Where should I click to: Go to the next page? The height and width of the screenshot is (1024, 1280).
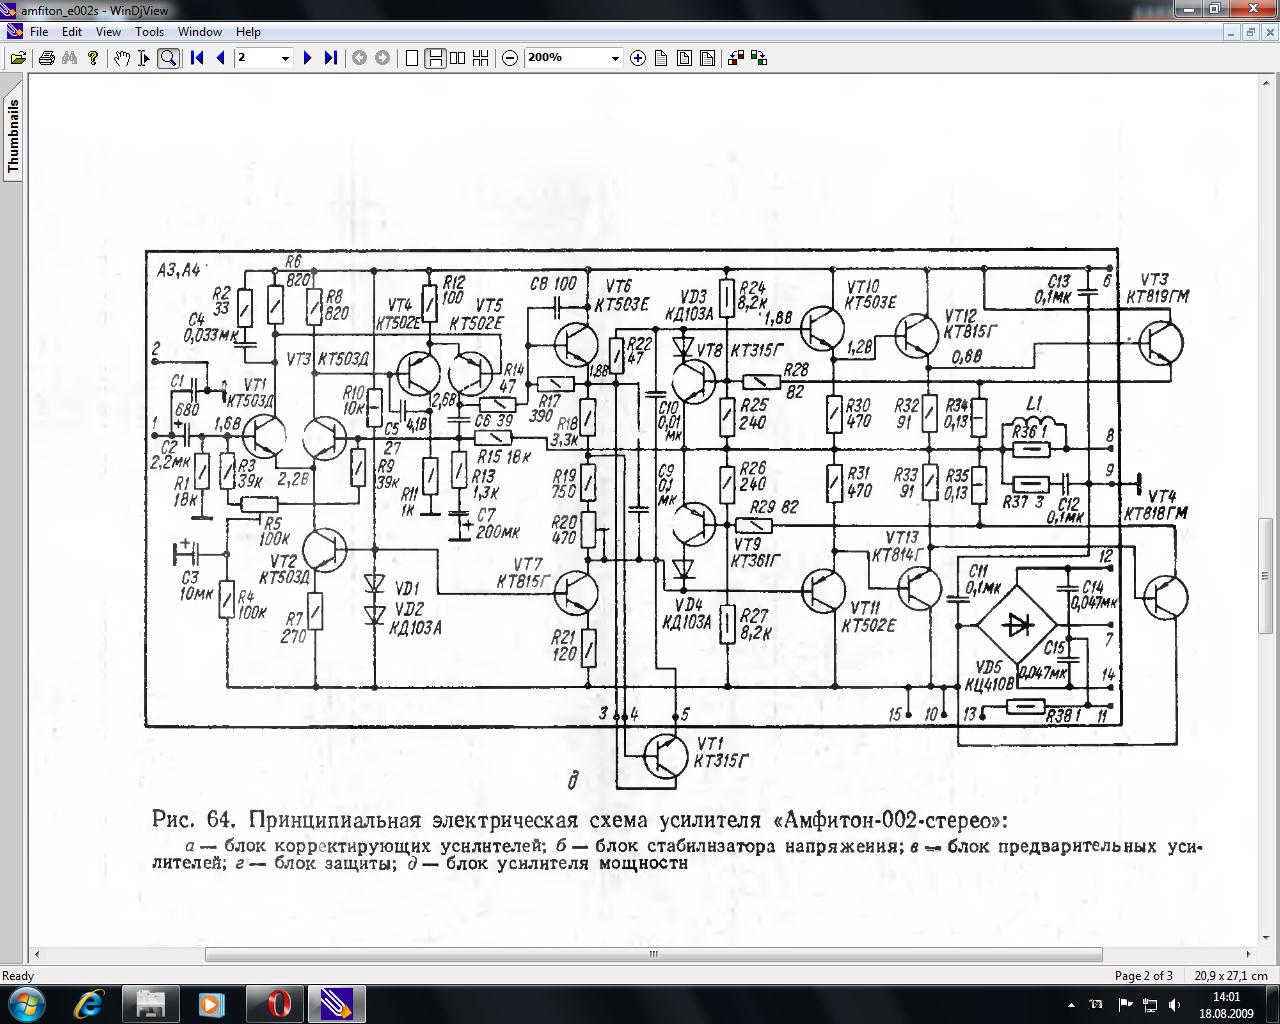[x=307, y=58]
